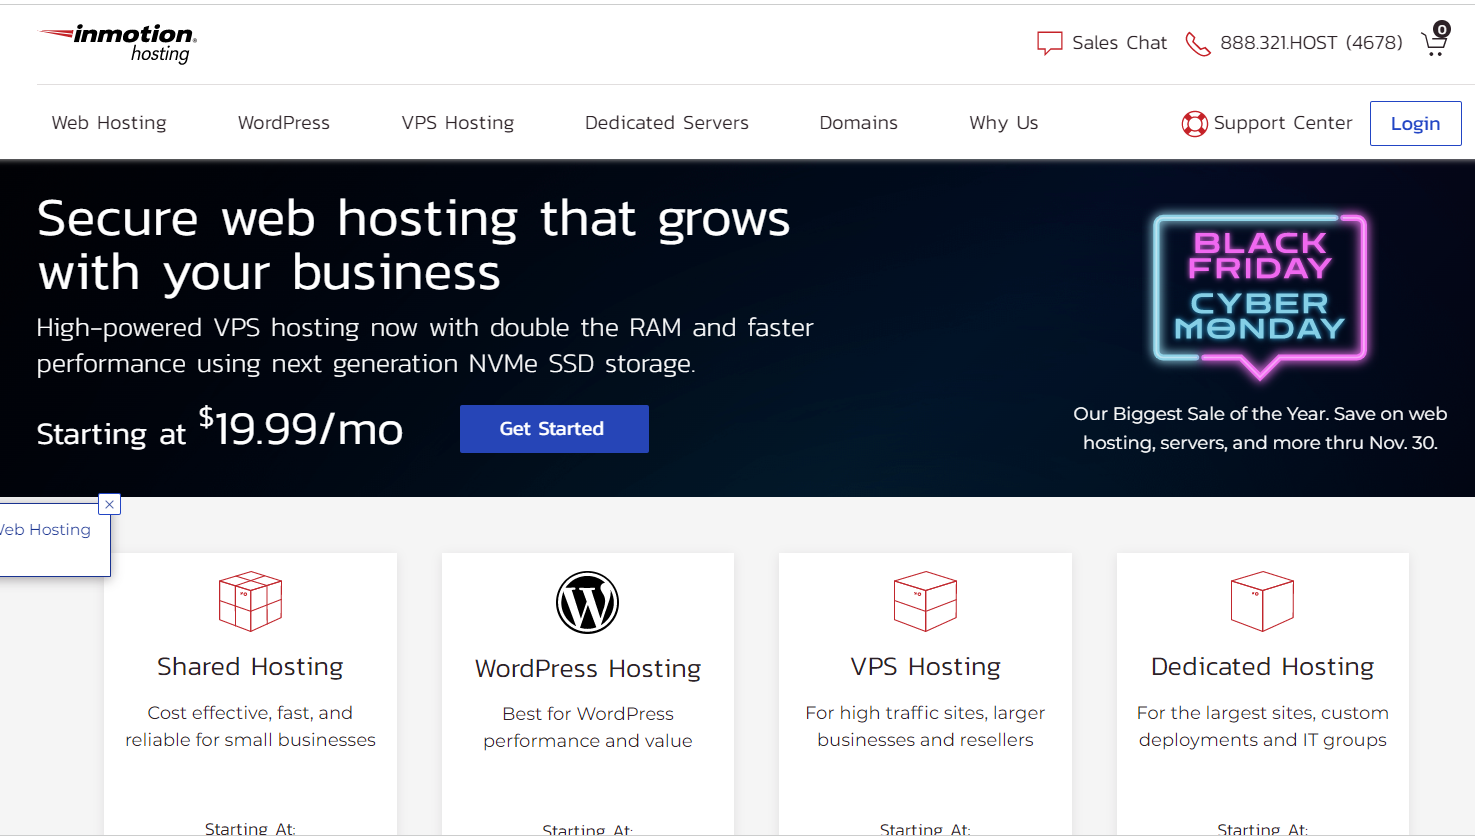This screenshot has width=1475, height=839.
Task: Click the Black Friday Cyber Monday neon badge
Action: [1260, 296]
